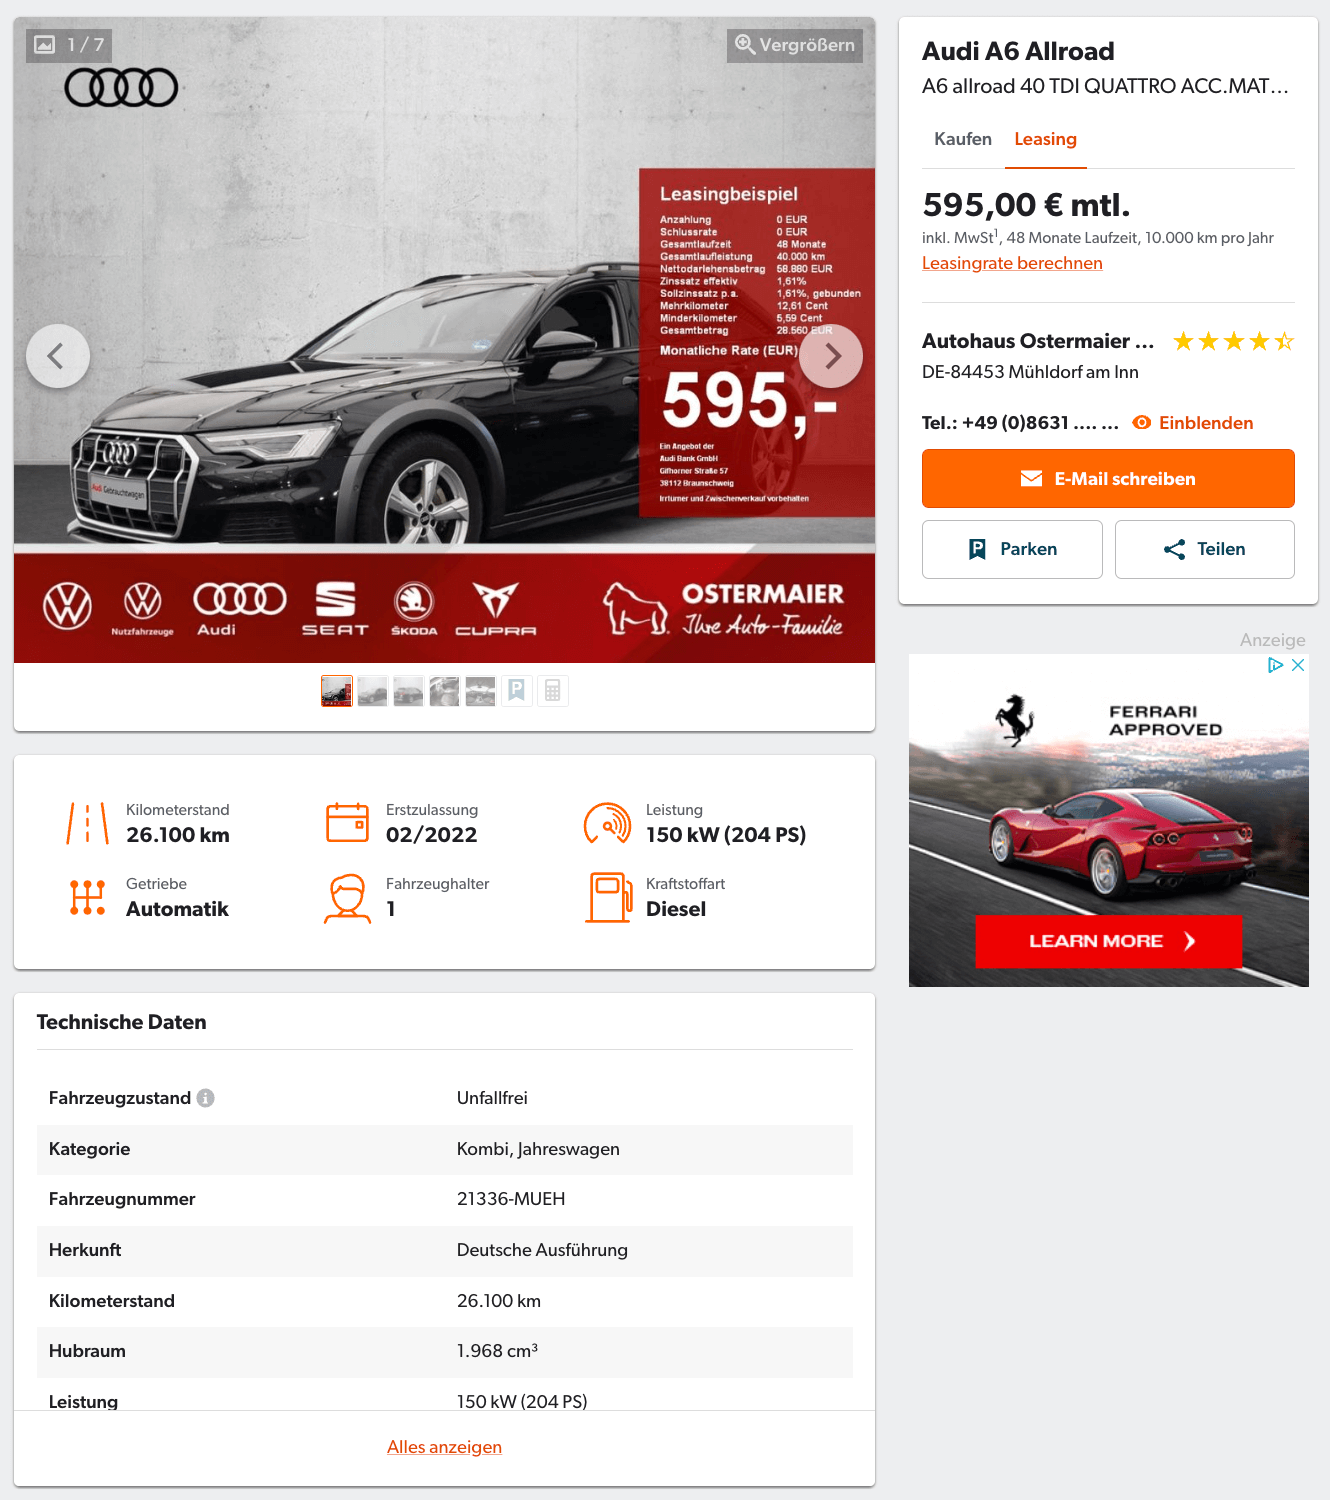Click the AdChoices triangle icon on ad

point(1275,665)
